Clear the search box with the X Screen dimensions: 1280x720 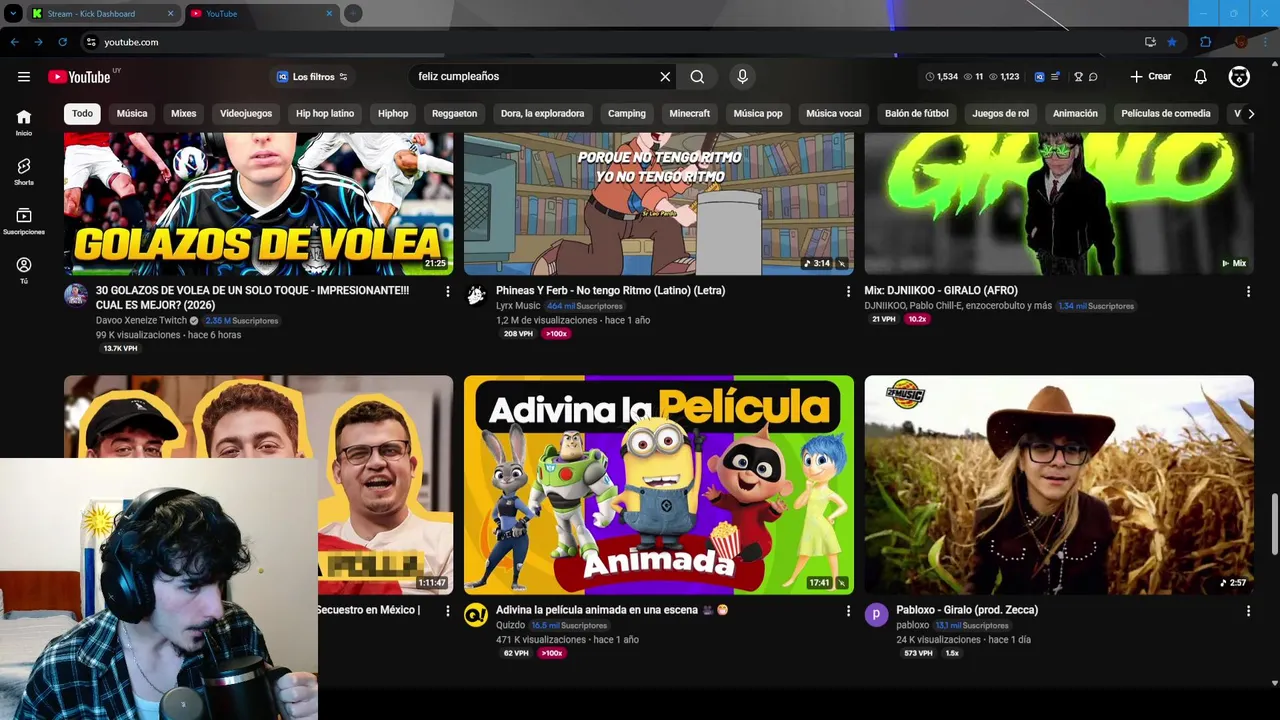(665, 76)
